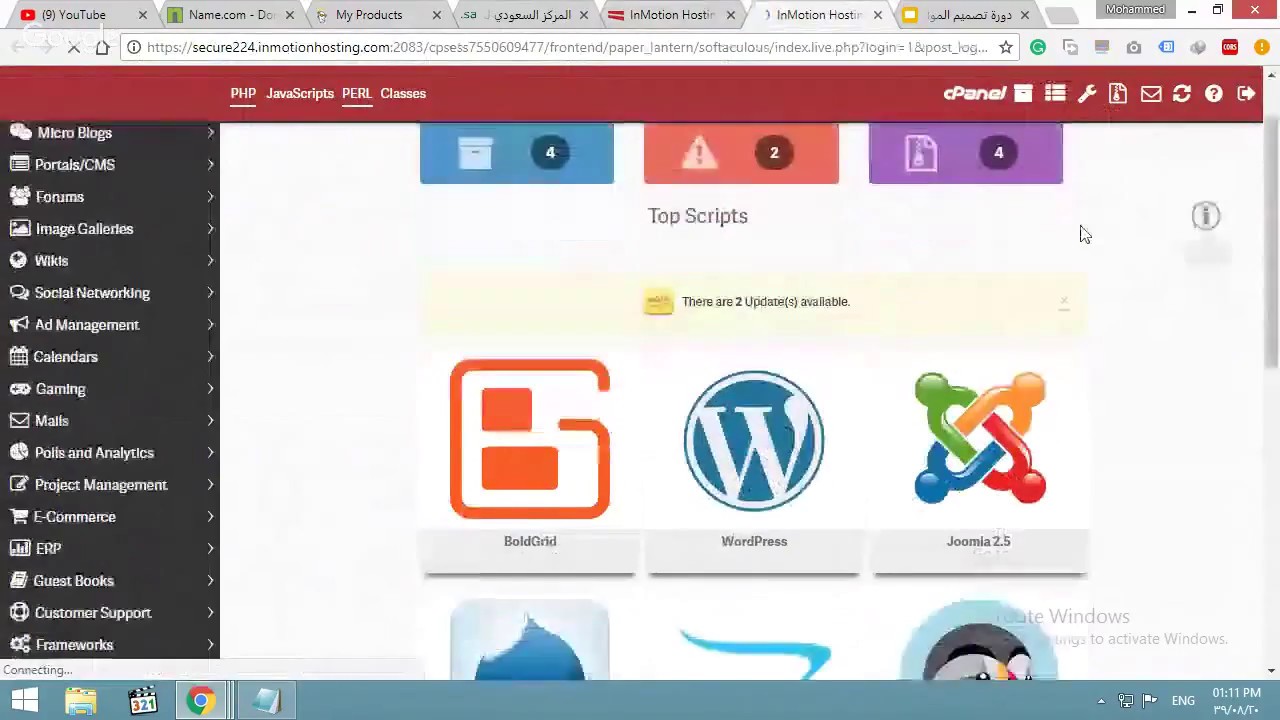Screen dimensions: 1280x720
Task: Expand the Wikis category
Action: [x=110, y=261]
